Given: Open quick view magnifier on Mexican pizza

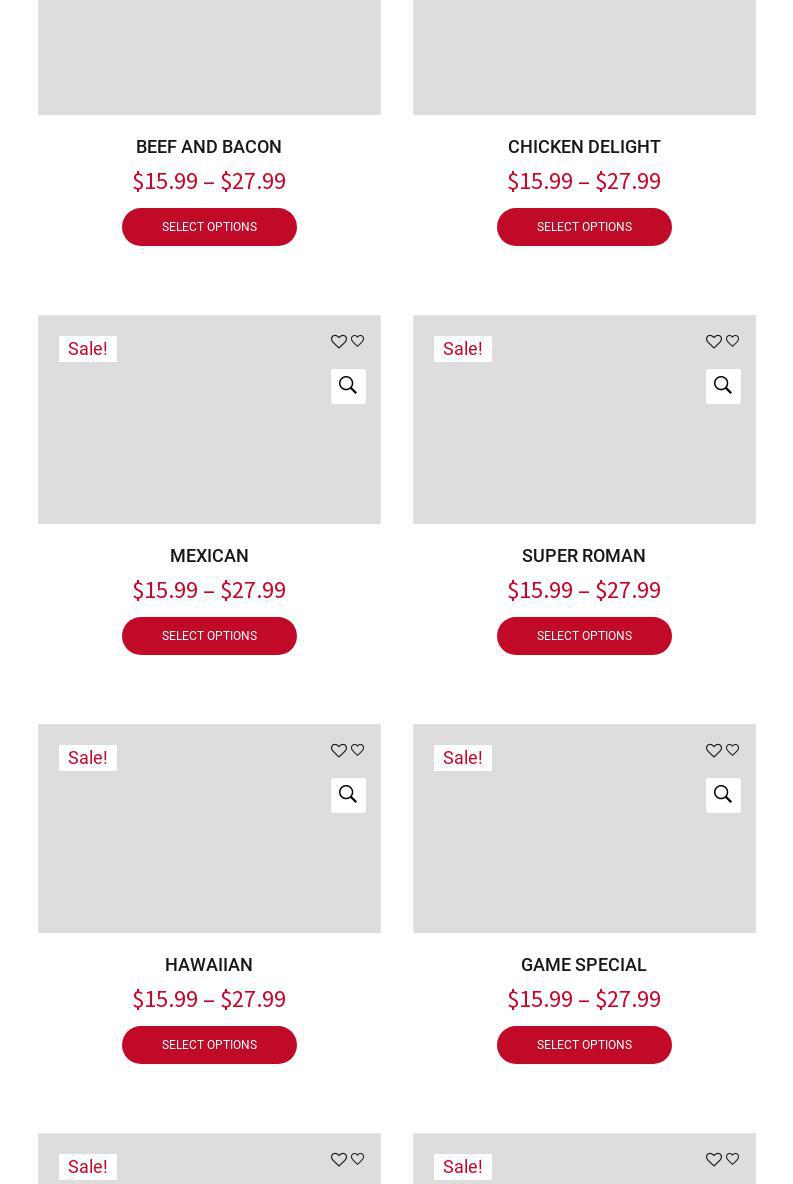Looking at the screenshot, I should coord(348,386).
